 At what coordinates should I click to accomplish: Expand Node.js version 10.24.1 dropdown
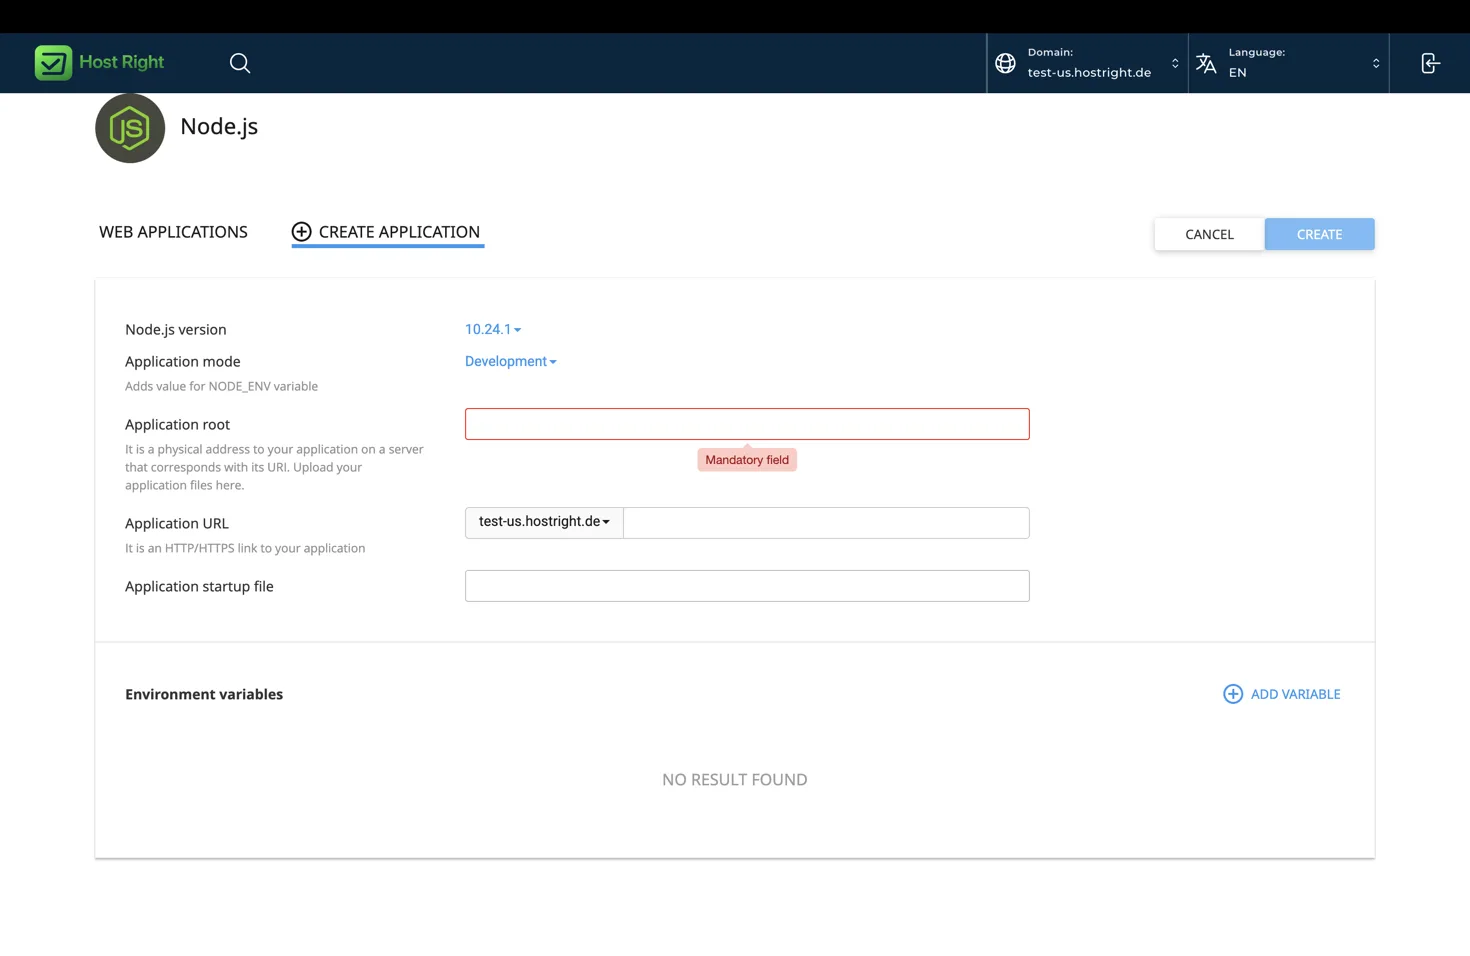493,329
